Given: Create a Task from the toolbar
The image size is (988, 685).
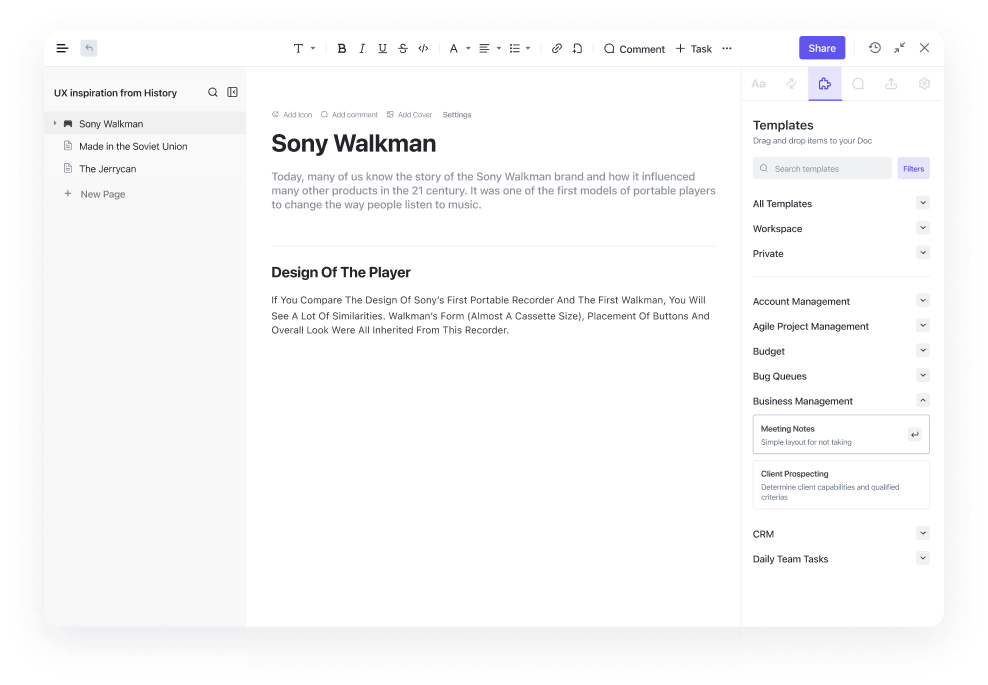Looking at the screenshot, I should pyautogui.click(x=694, y=49).
